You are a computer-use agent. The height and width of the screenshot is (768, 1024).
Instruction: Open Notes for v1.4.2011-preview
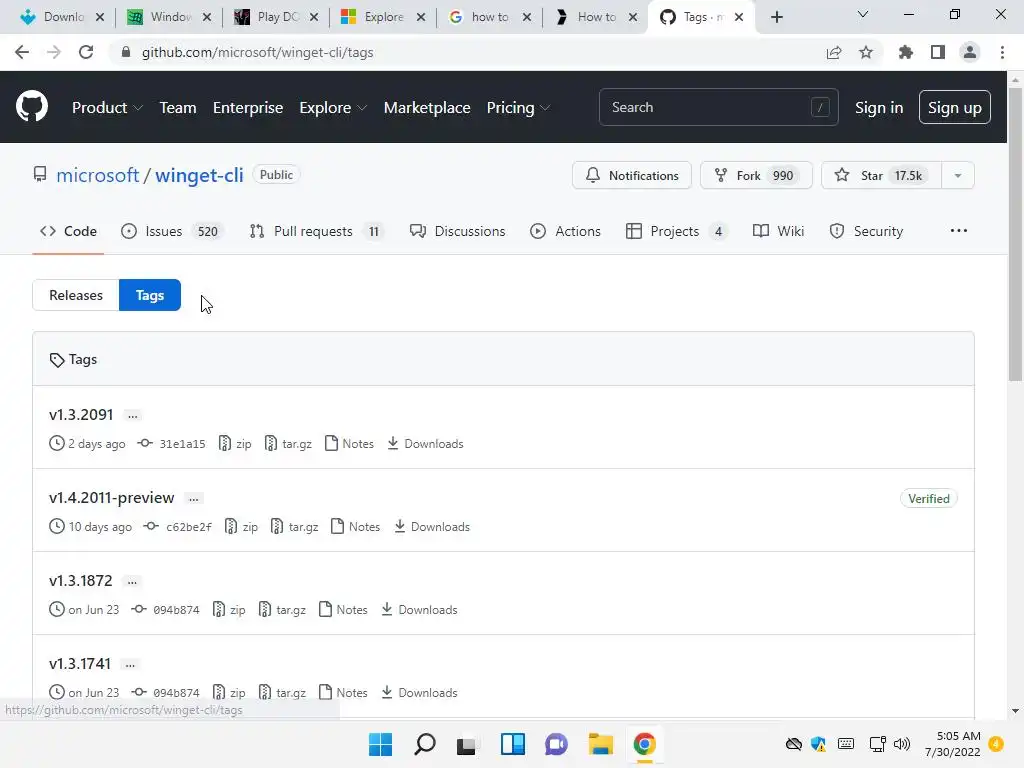[x=355, y=526]
